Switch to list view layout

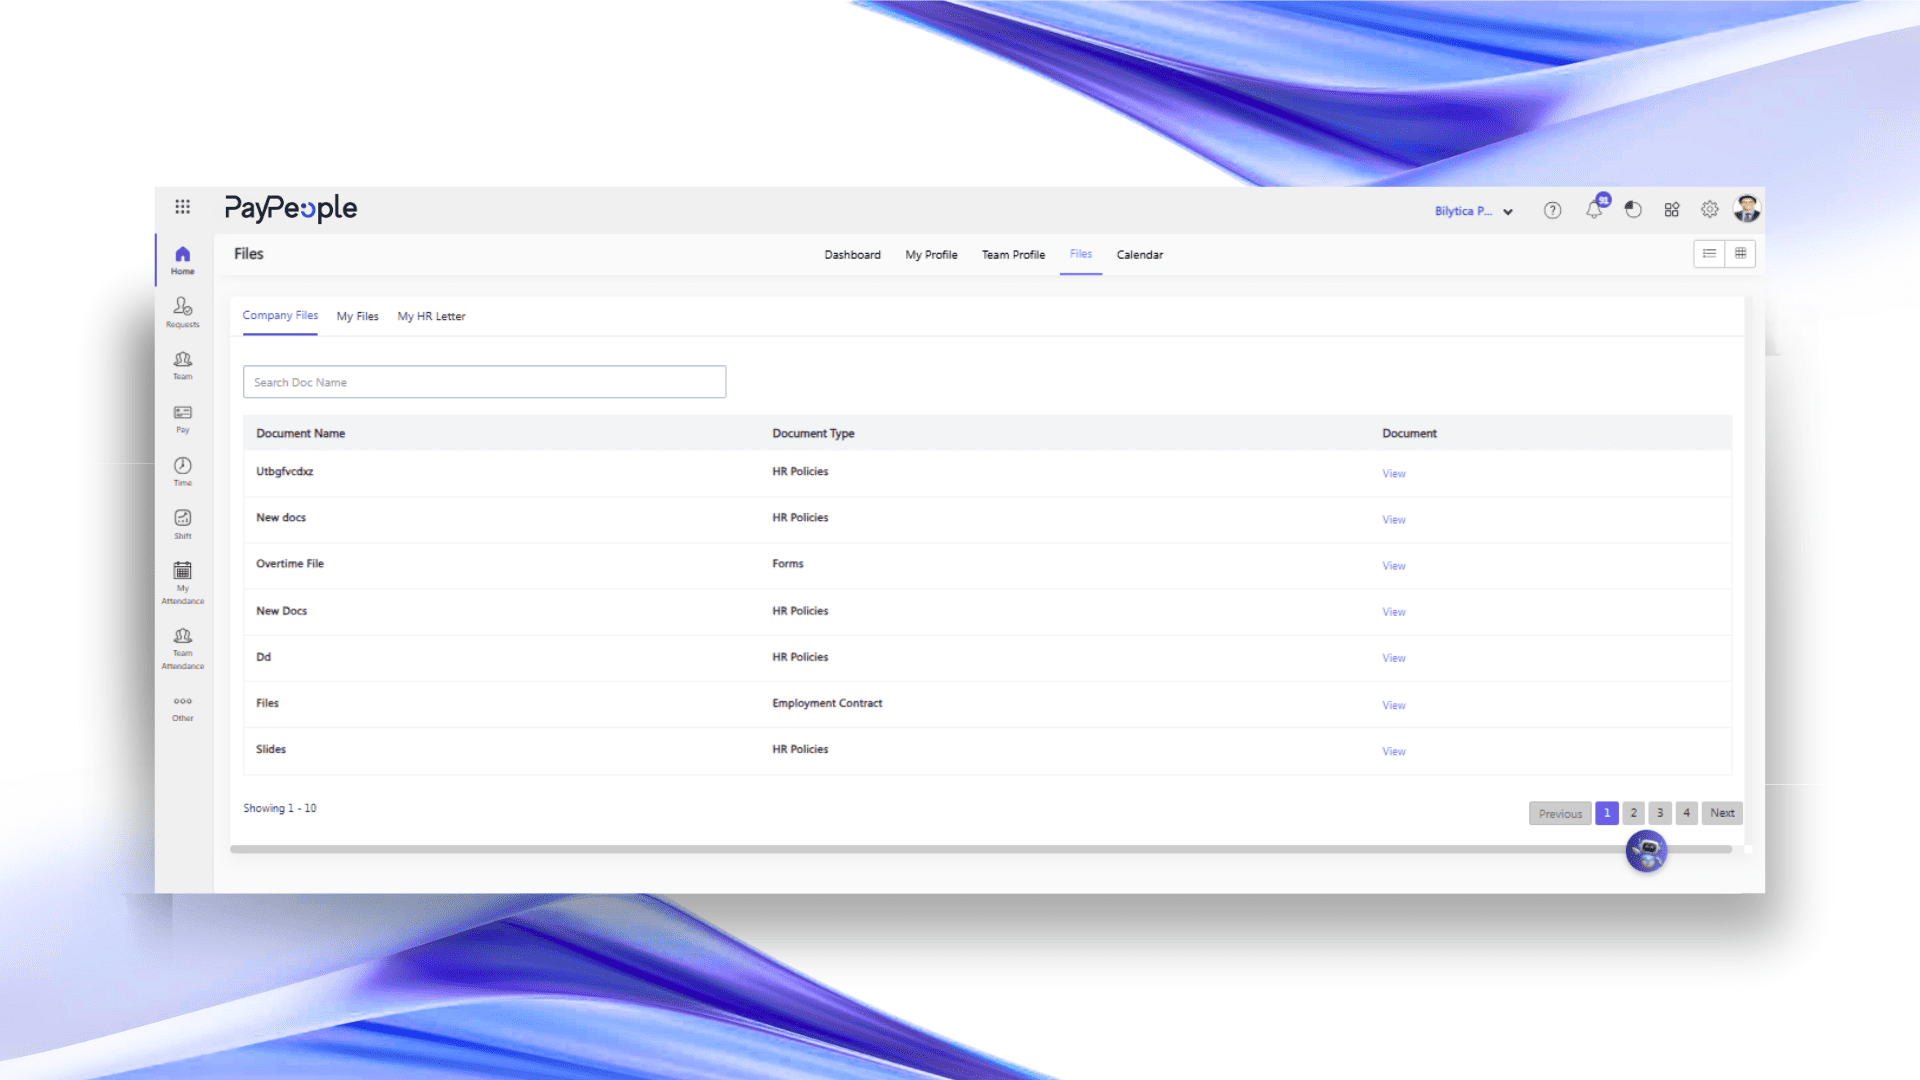(x=1709, y=254)
